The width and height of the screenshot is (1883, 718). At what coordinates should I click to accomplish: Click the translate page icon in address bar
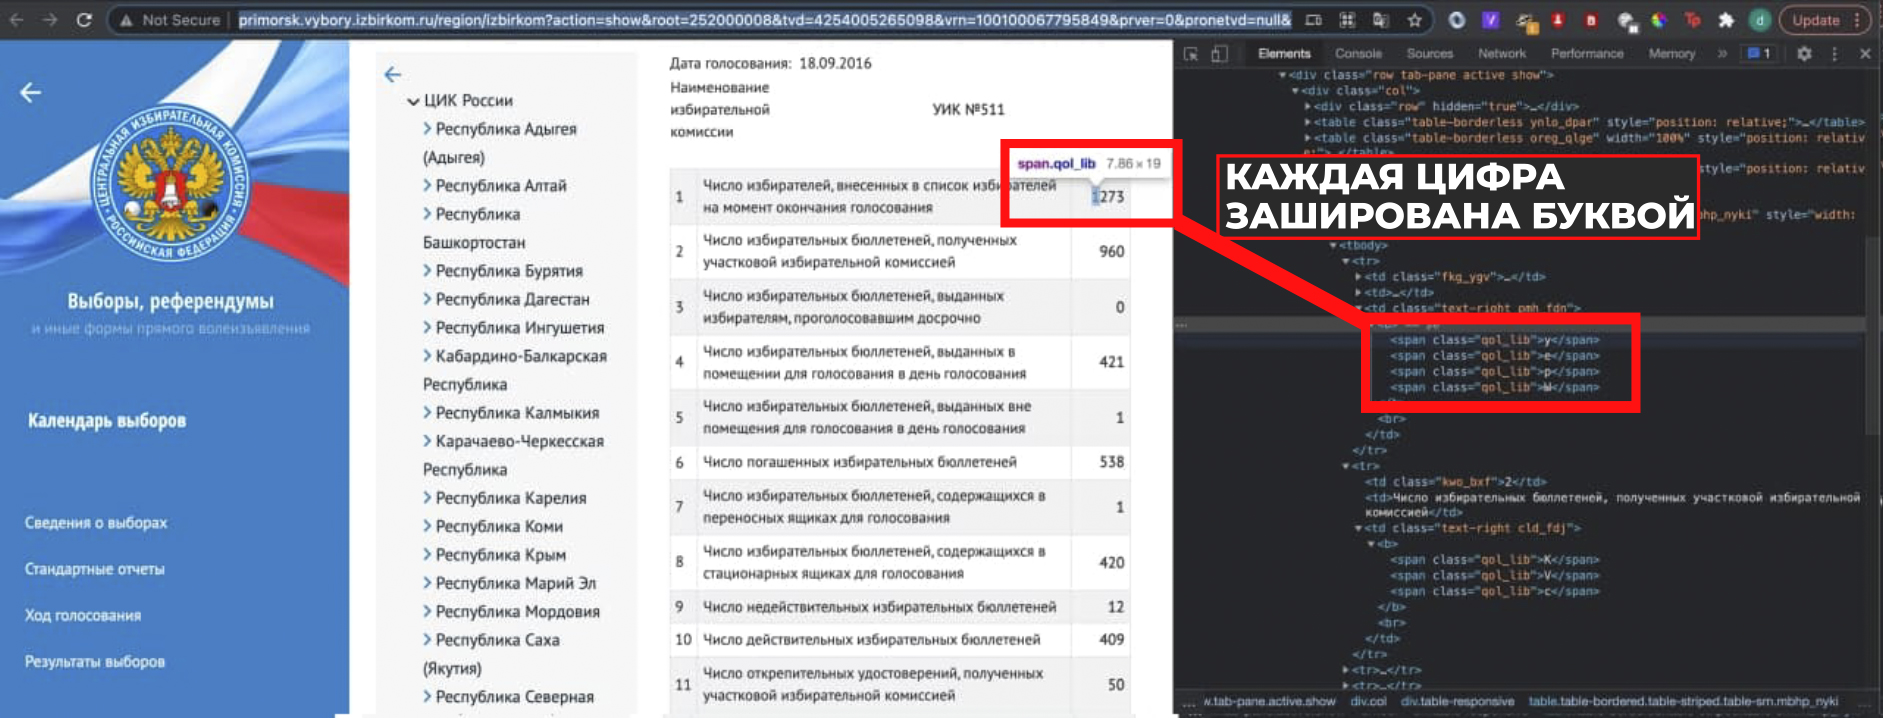[1381, 20]
